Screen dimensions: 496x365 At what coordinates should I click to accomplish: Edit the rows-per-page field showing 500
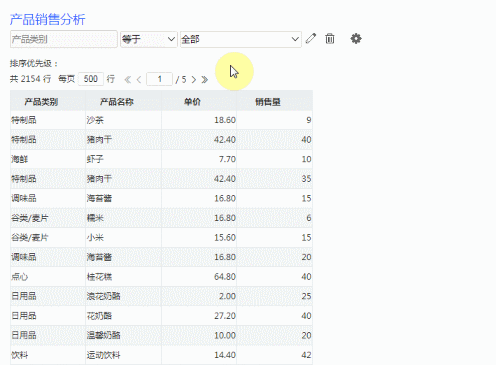point(91,79)
